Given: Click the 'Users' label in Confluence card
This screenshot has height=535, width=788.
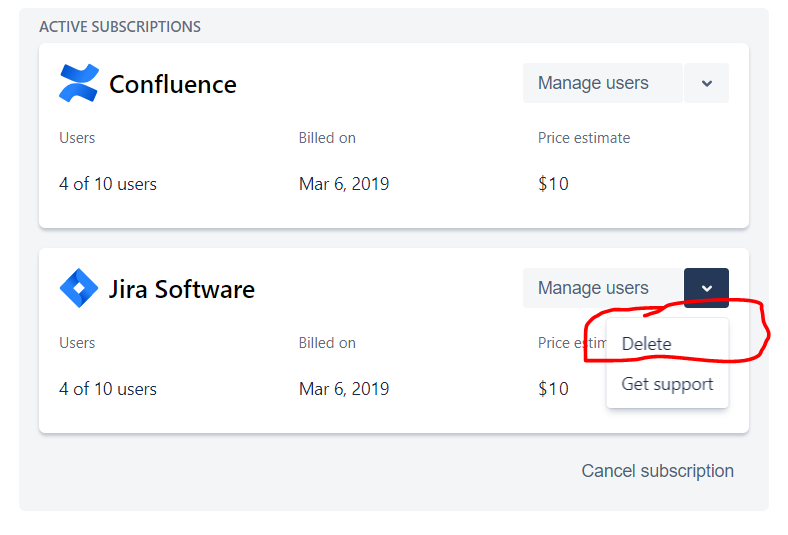Looking at the screenshot, I should click(77, 138).
